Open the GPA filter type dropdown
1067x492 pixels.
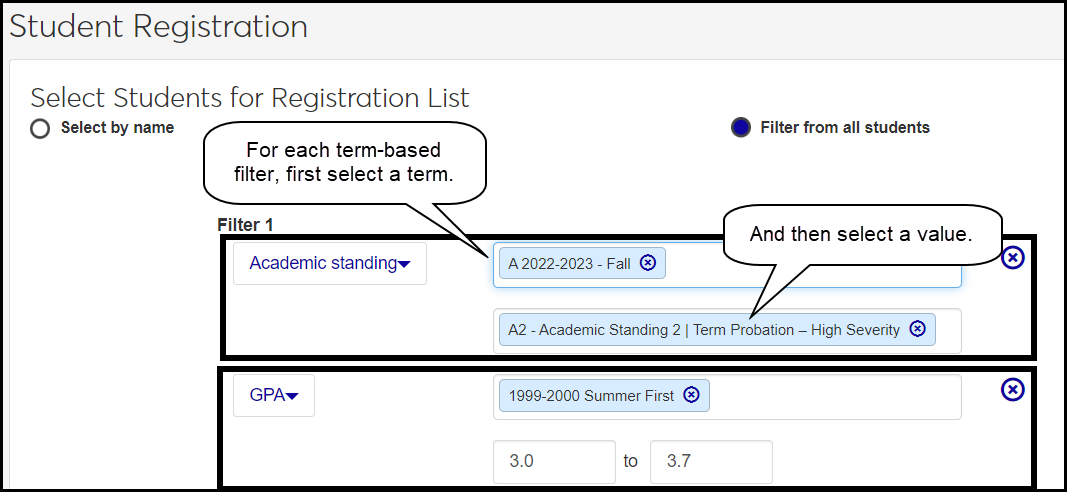[x=273, y=395]
